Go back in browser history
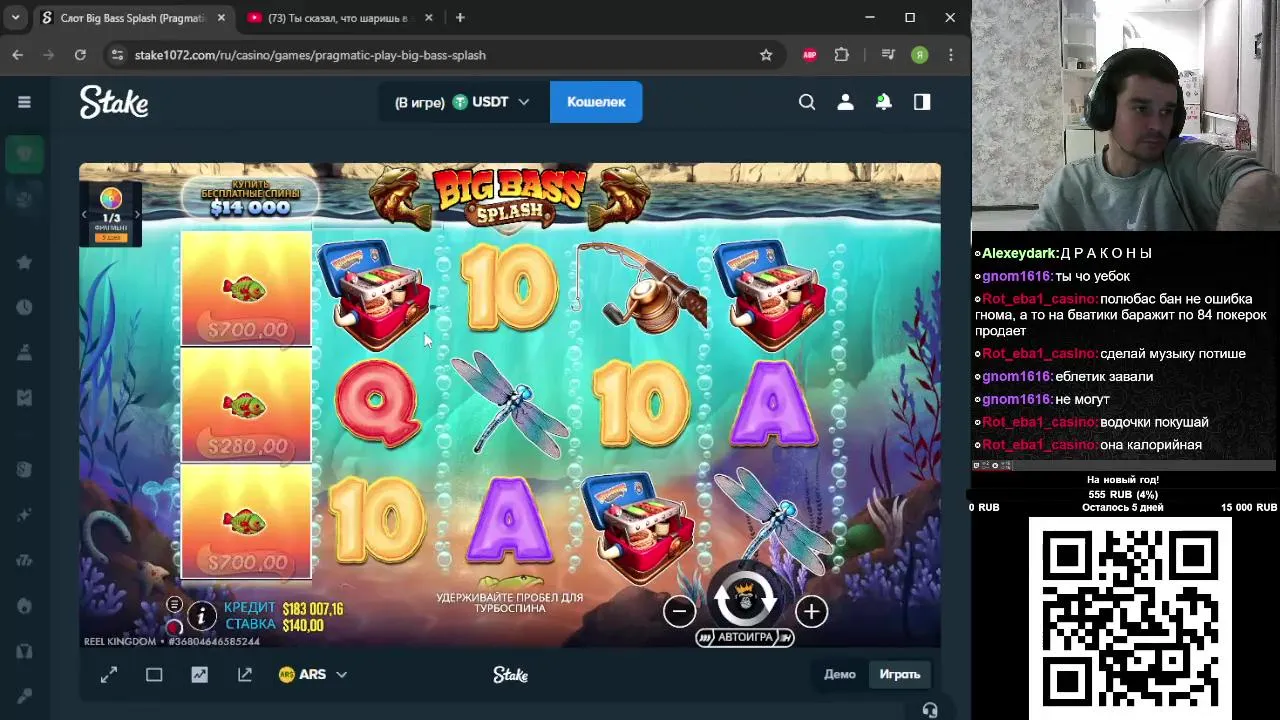This screenshot has width=1280, height=720. (x=18, y=55)
